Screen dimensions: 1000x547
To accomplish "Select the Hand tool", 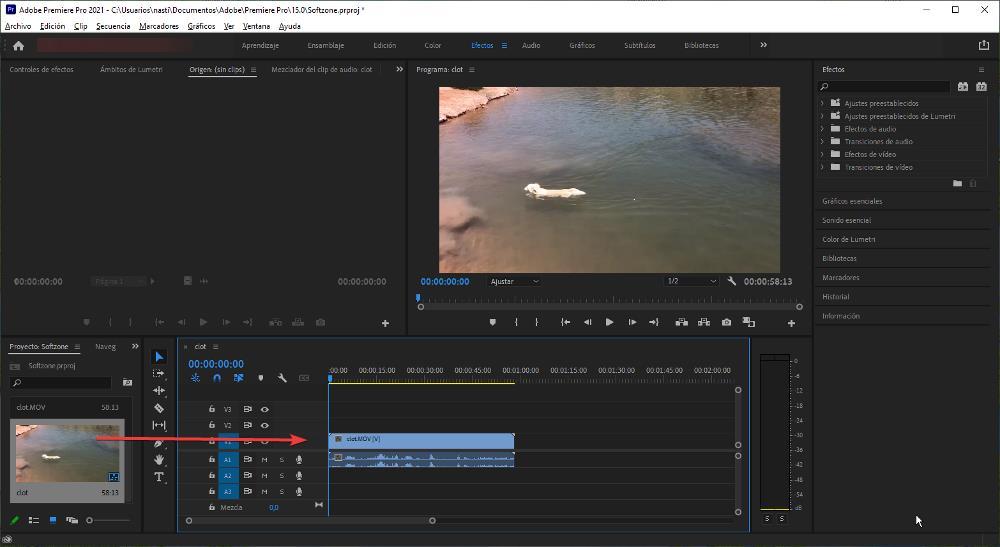I will pyautogui.click(x=159, y=460).
